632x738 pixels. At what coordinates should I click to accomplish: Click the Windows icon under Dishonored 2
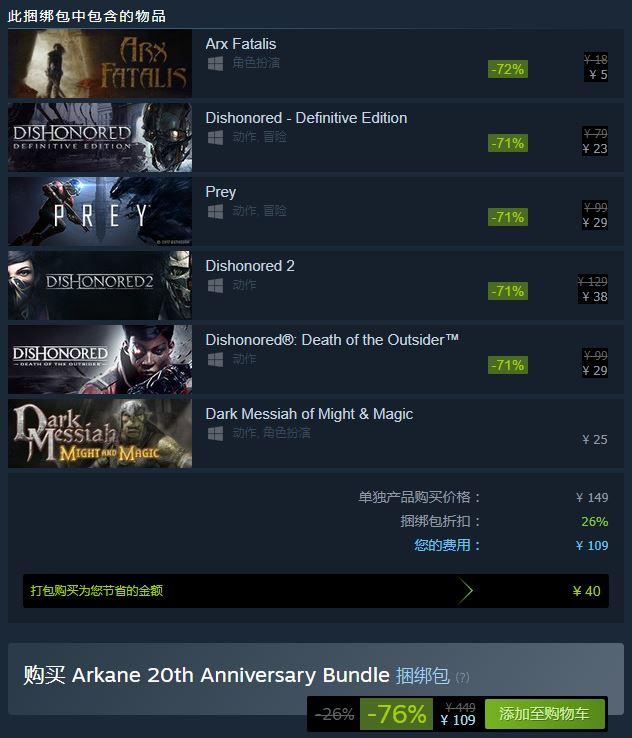[216, 285]
